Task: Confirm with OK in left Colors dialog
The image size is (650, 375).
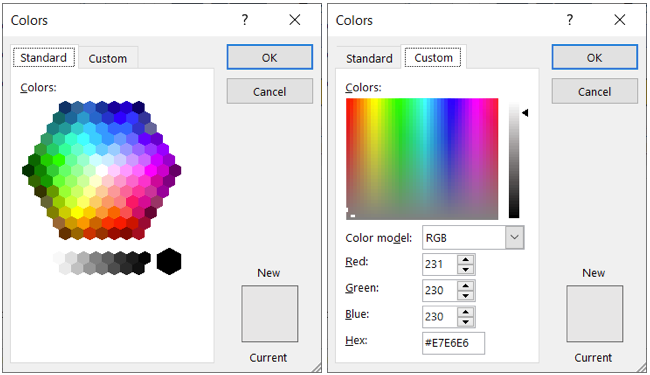Action: 269,57
